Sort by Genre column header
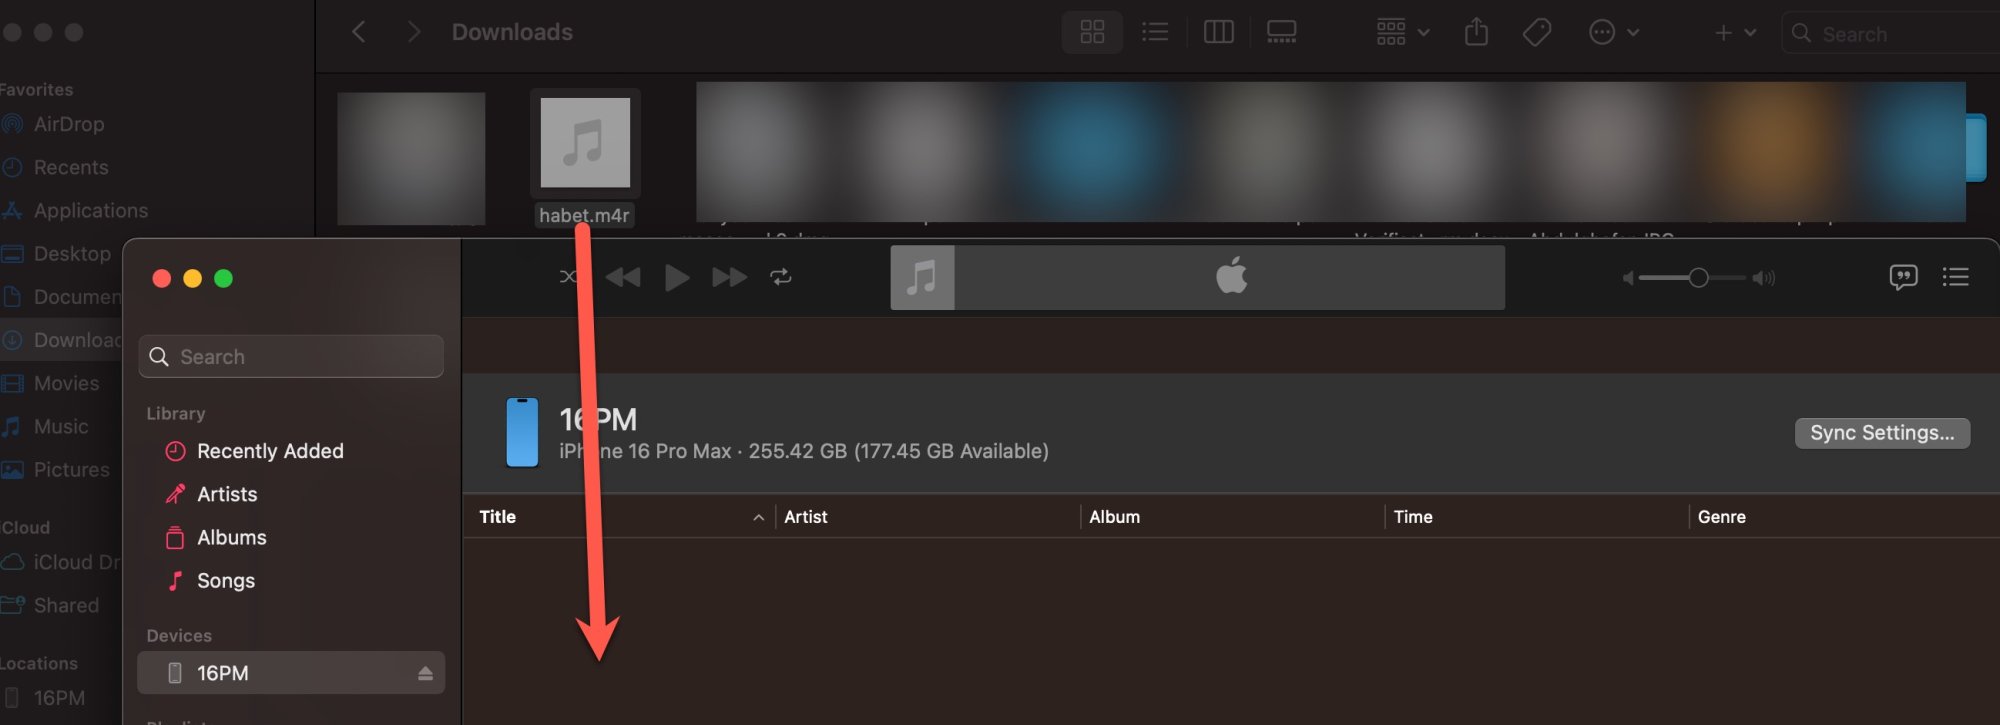Viewport: 2000px width, 725px height. pyautogui.click(x=1844, y=517)
